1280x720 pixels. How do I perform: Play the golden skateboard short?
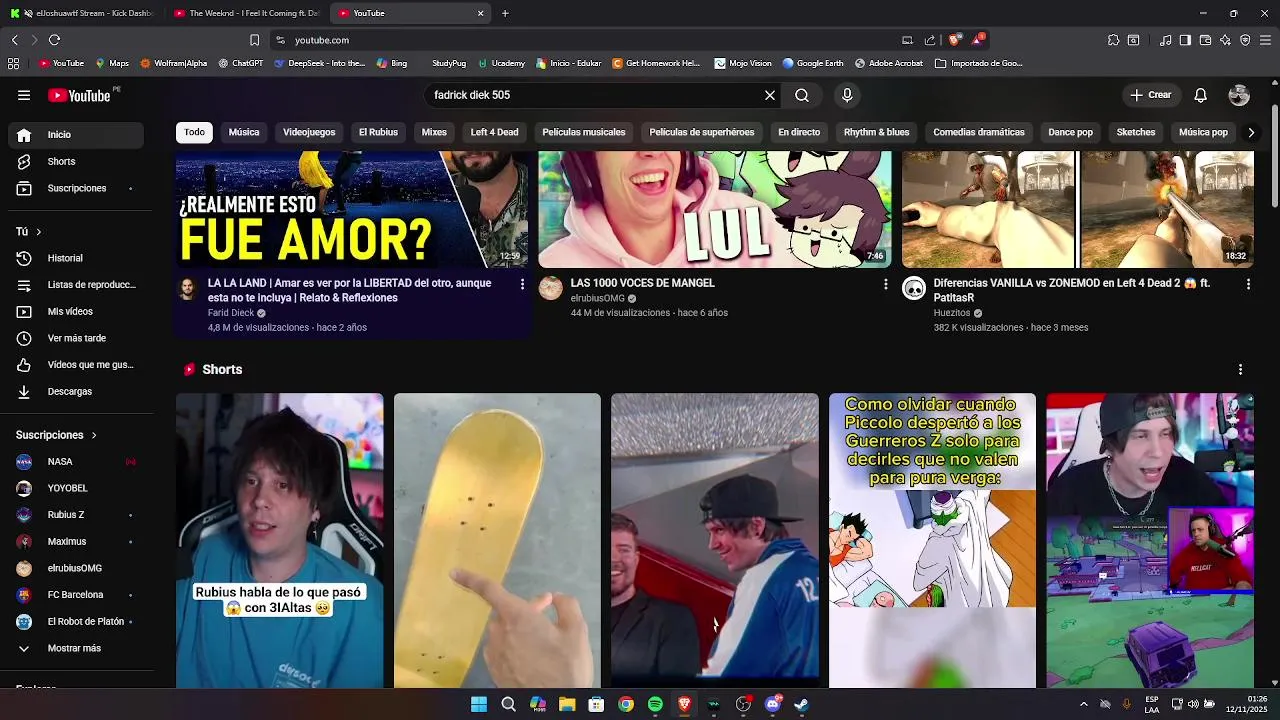click(x=497, y=540)
